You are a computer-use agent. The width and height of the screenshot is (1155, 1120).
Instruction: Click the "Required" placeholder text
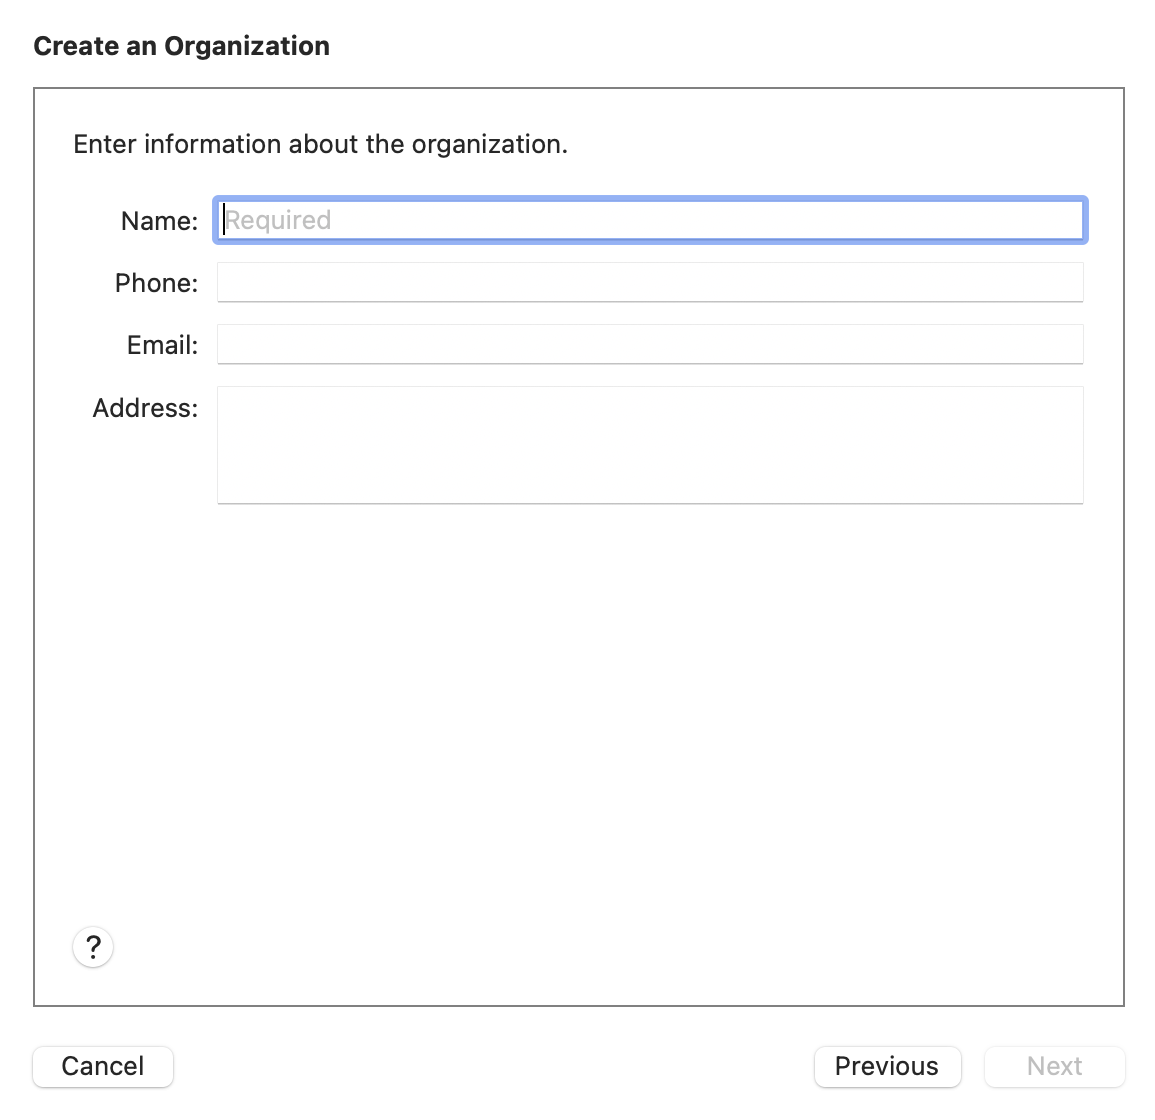pos(278,220)
